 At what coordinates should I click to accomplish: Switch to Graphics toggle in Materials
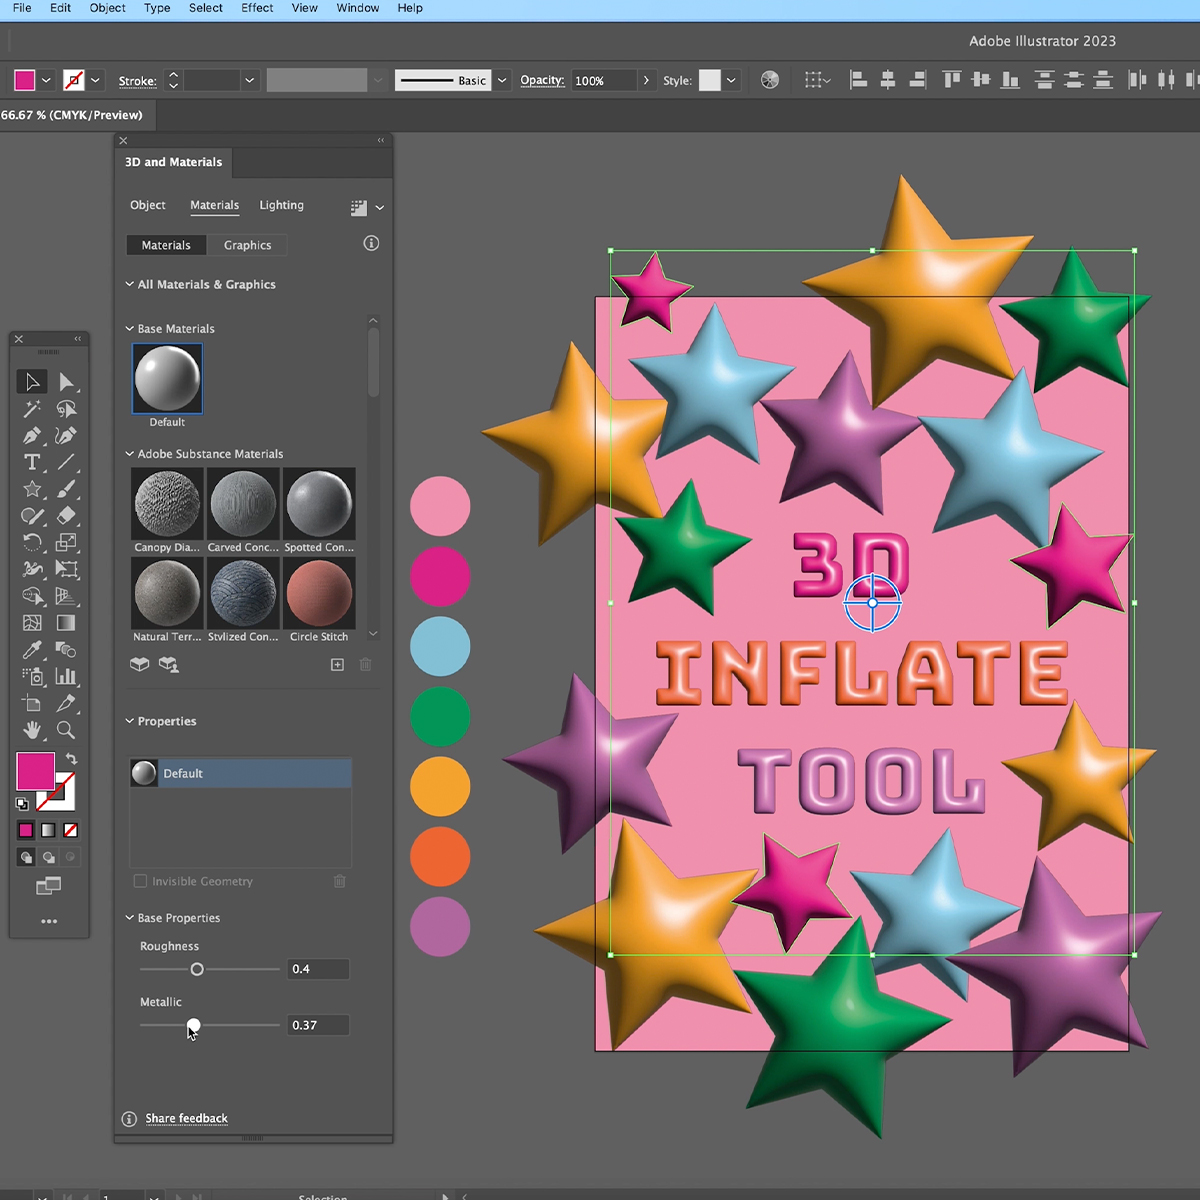tap(247, 245)
